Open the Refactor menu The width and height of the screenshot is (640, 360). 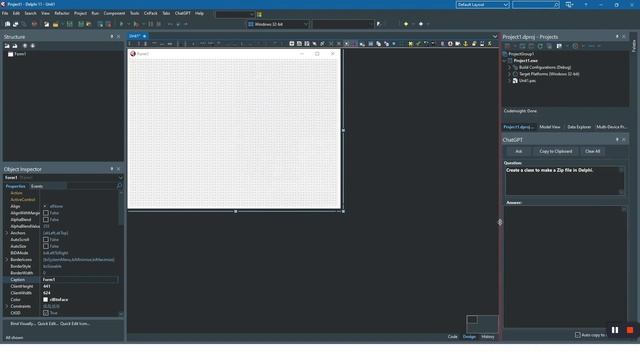(x=62, y=13)
